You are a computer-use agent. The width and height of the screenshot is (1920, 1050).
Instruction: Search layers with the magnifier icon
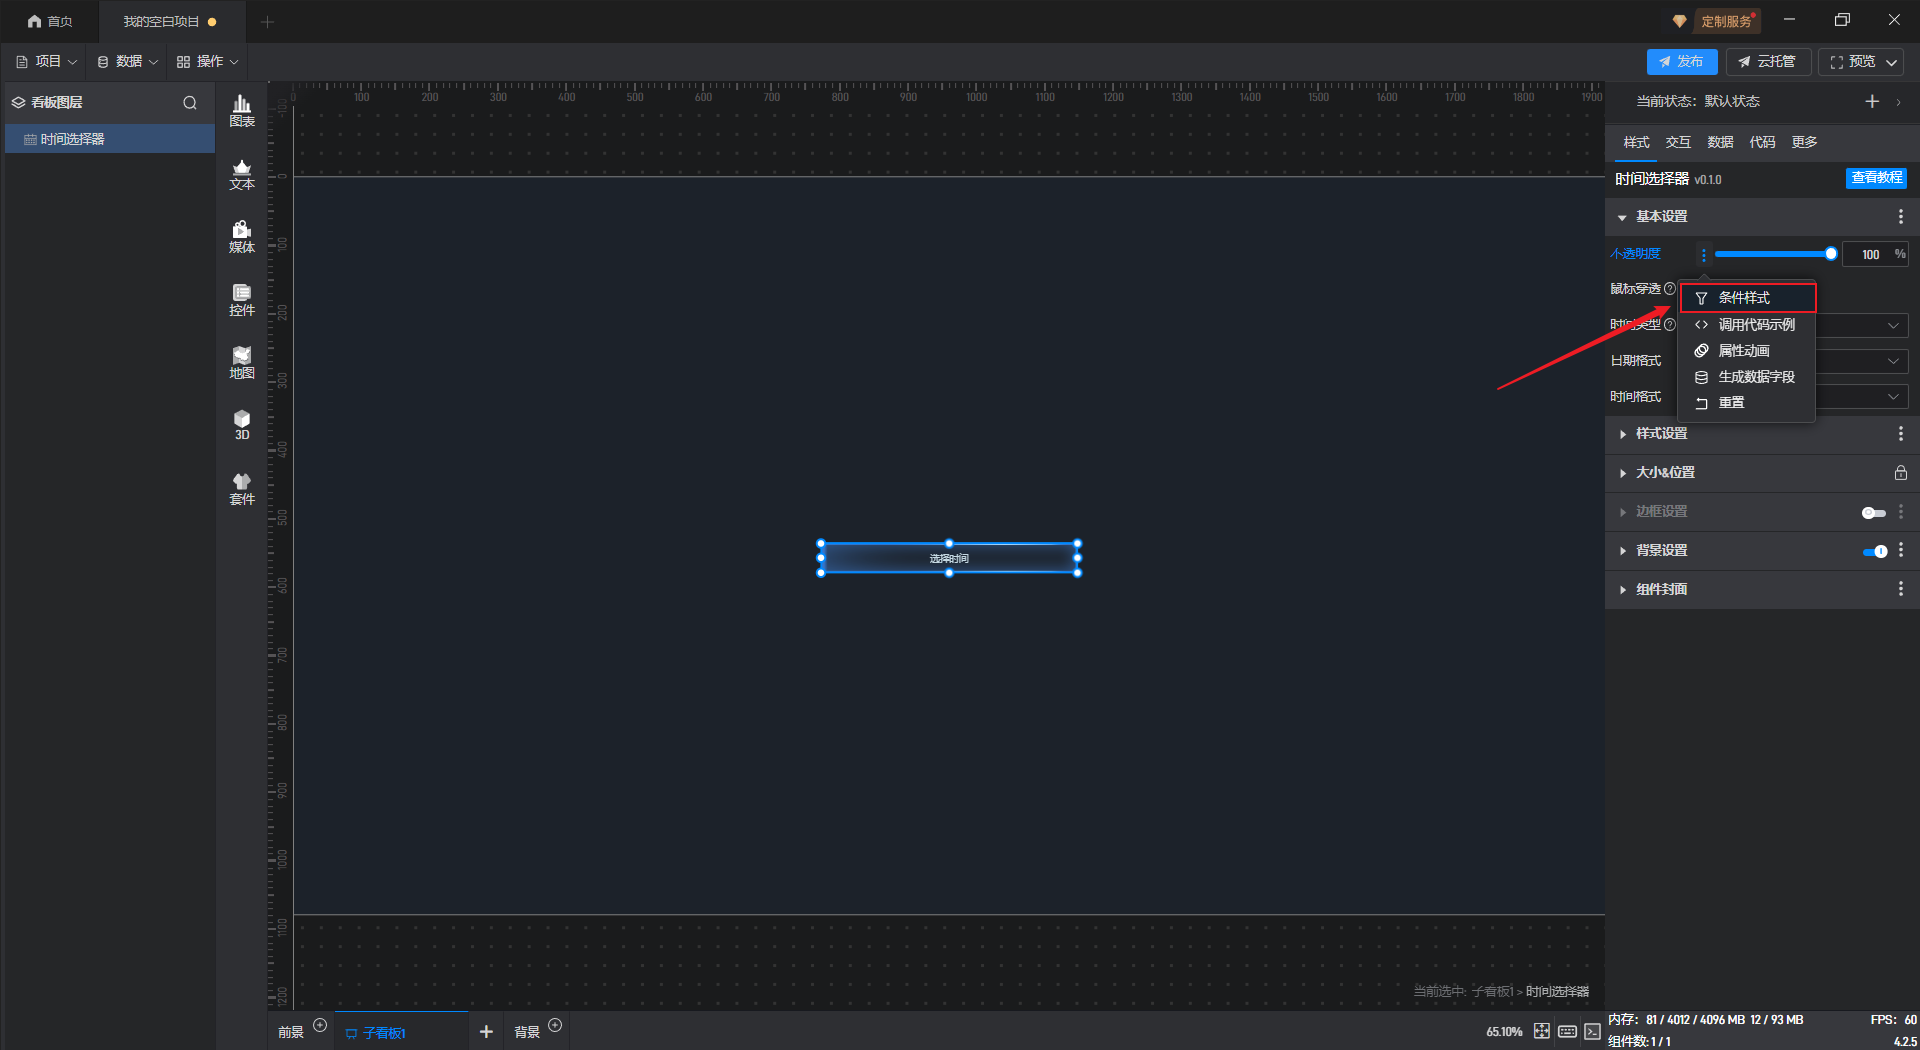coord(190,103)
